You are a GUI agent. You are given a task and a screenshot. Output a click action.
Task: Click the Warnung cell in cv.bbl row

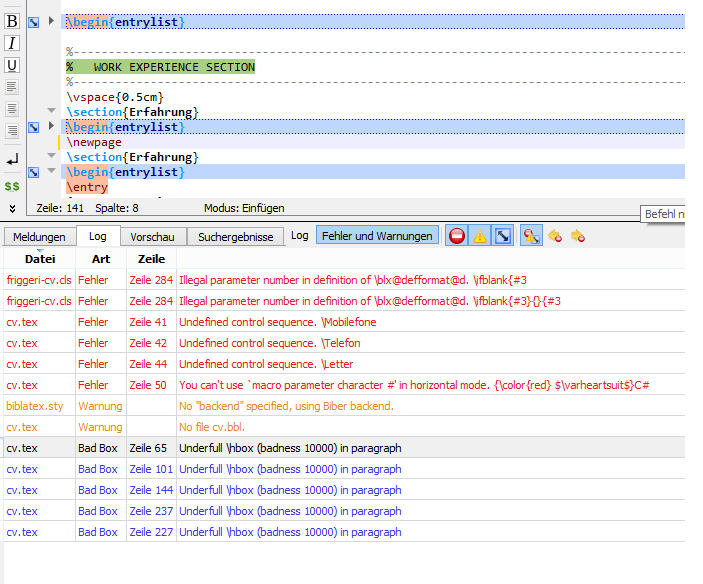click(x=100, y=427)
